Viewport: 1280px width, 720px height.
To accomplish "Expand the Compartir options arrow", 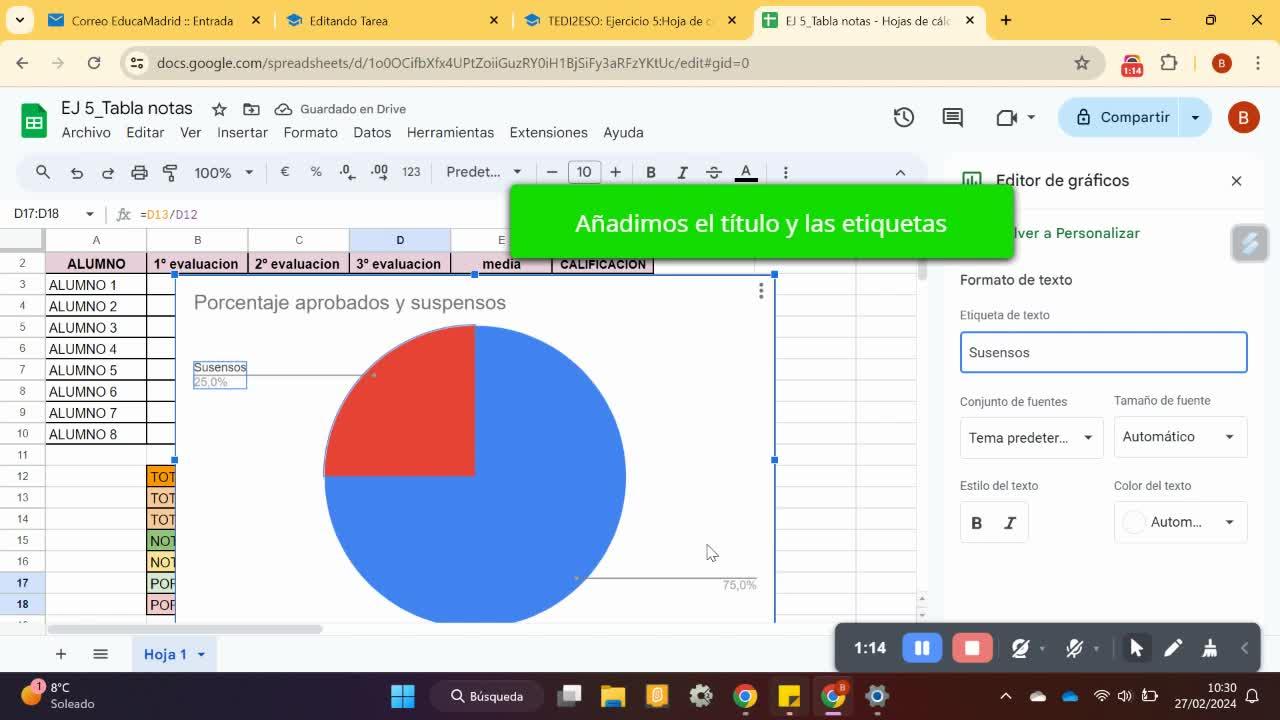I will point(1195,117).
